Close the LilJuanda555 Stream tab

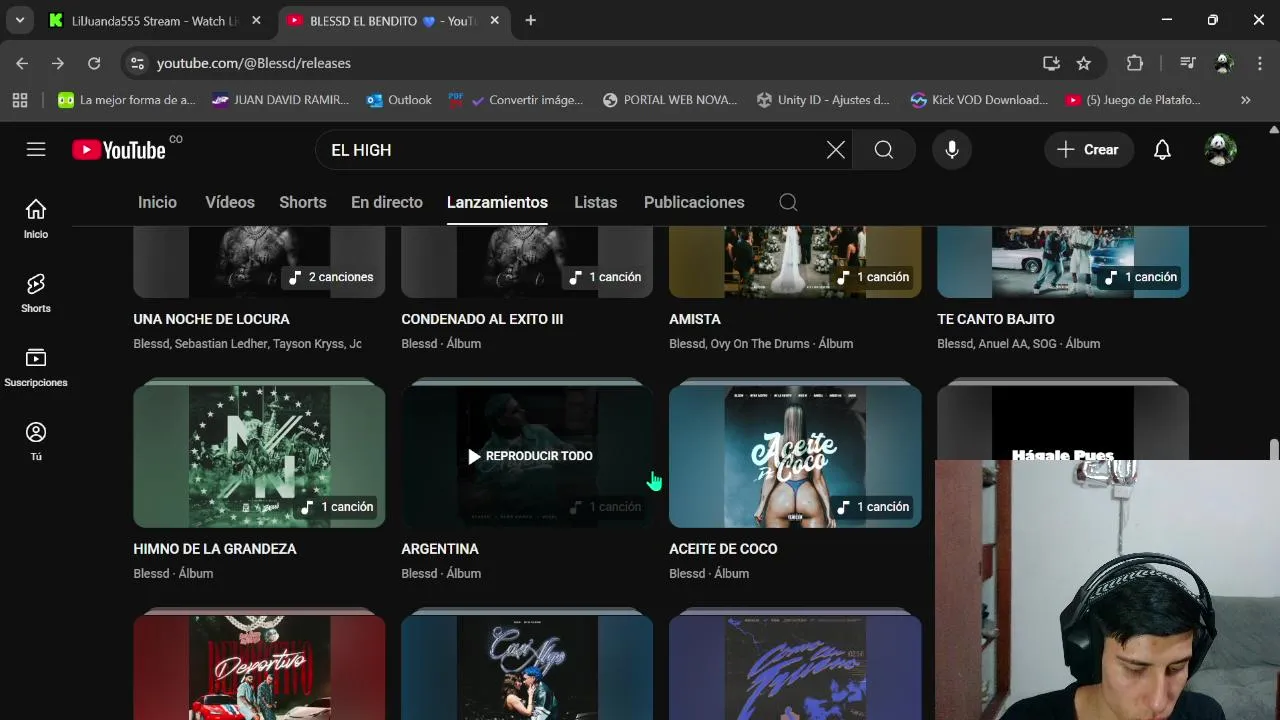(x=256, y=20)
